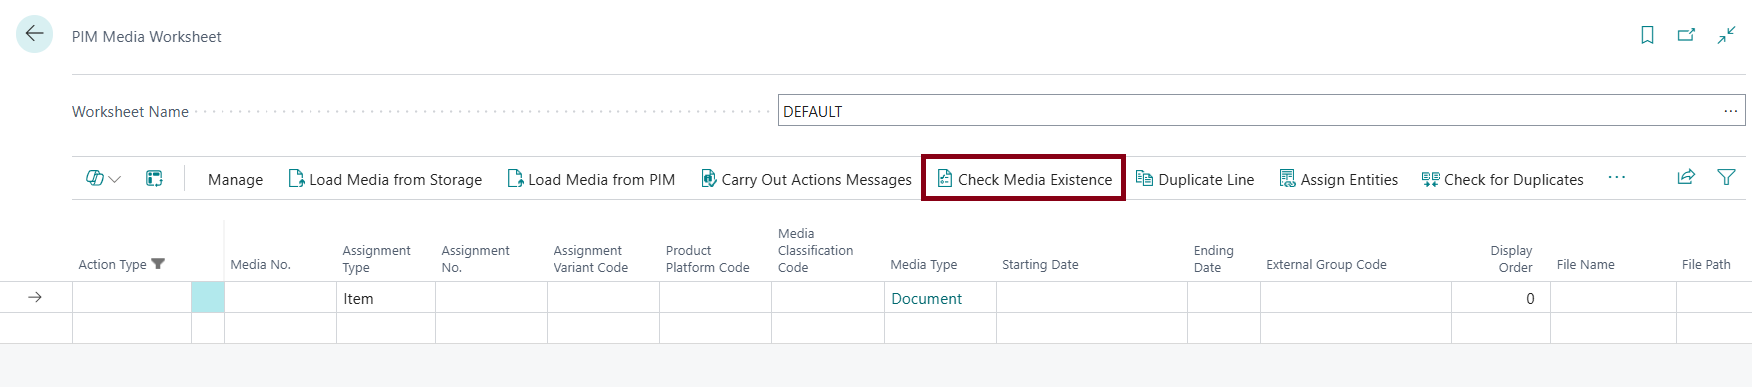The height and width of the screenshot is (387, 1752).
Task: Click Check Media Existence action
Action: coord(1024,179)
